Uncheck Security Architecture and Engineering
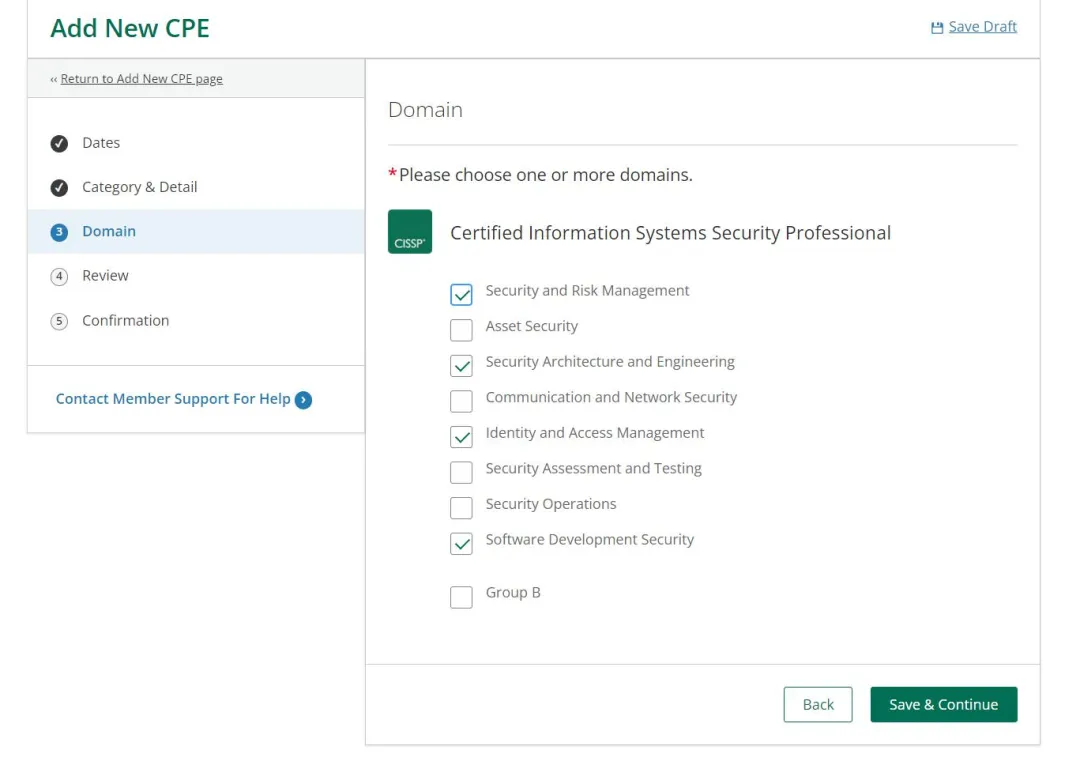The image size is (1080, 765). (x=461, y=366)
